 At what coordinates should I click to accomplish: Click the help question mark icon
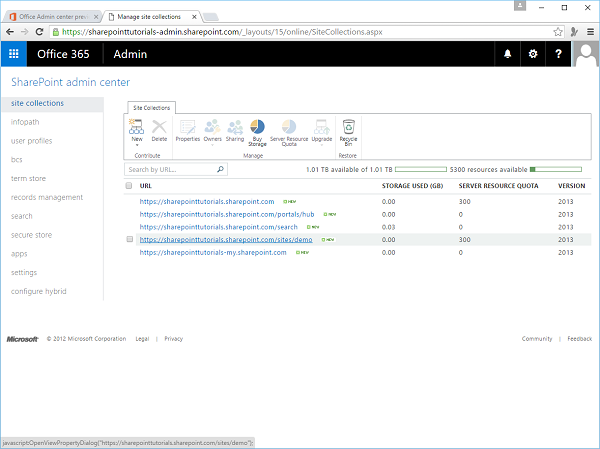pyautogui.click(x=558, y=54)
